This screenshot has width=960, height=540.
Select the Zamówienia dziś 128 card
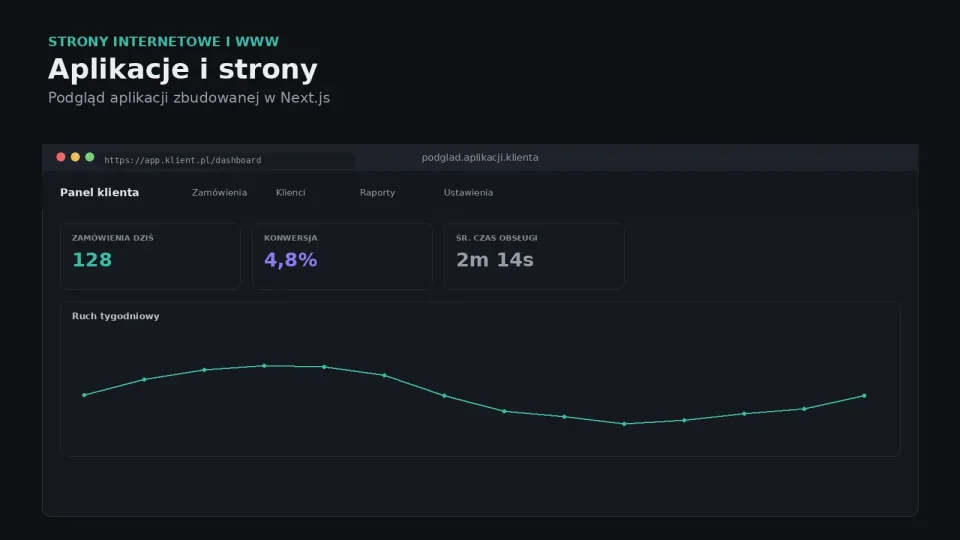[150, 256]
